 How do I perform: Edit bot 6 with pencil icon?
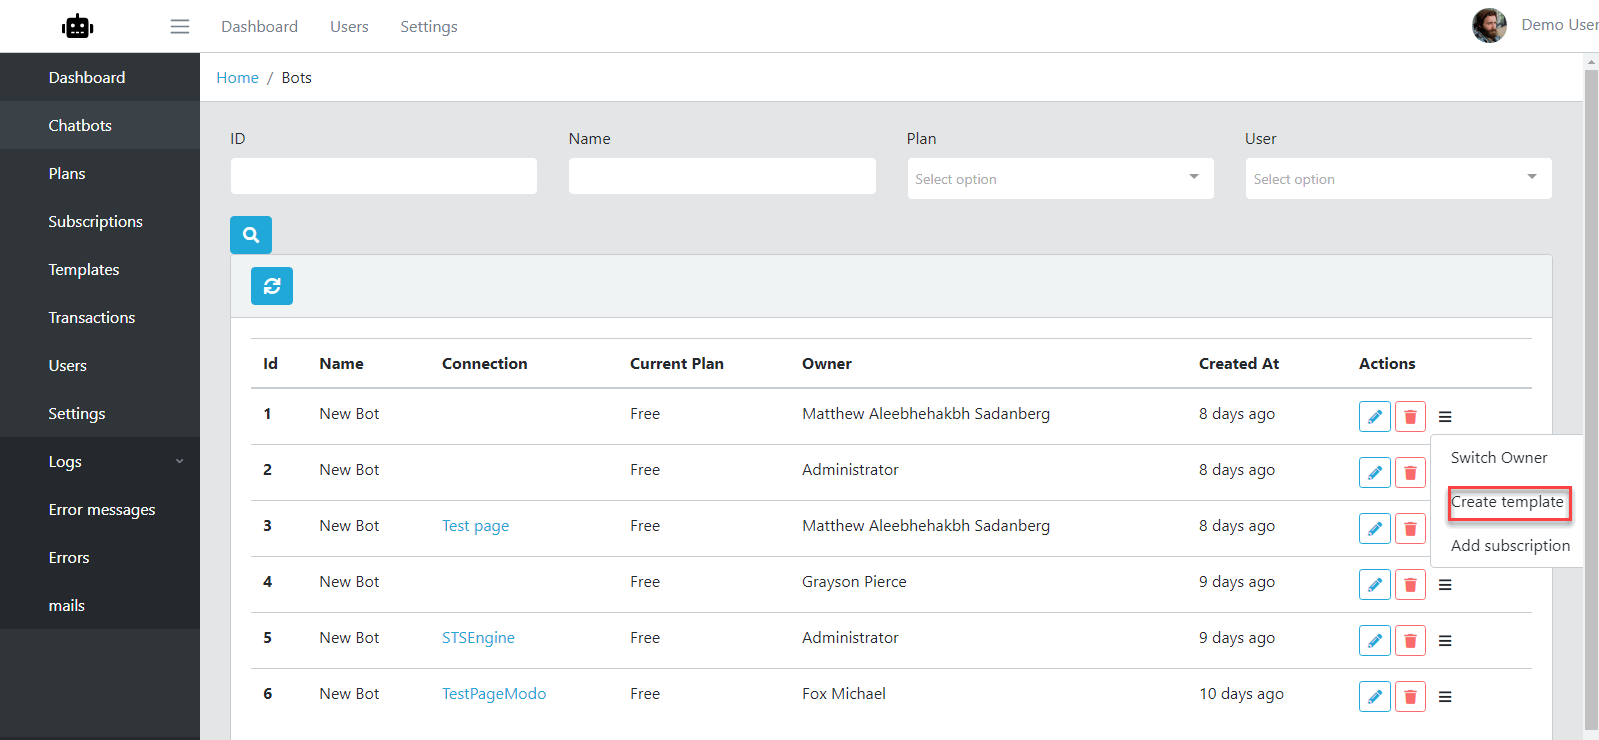click(1375, 696)
